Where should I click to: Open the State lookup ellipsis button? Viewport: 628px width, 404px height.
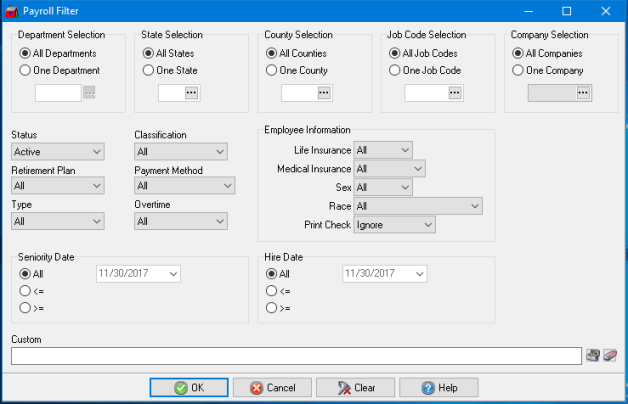(x=191, y=93)
